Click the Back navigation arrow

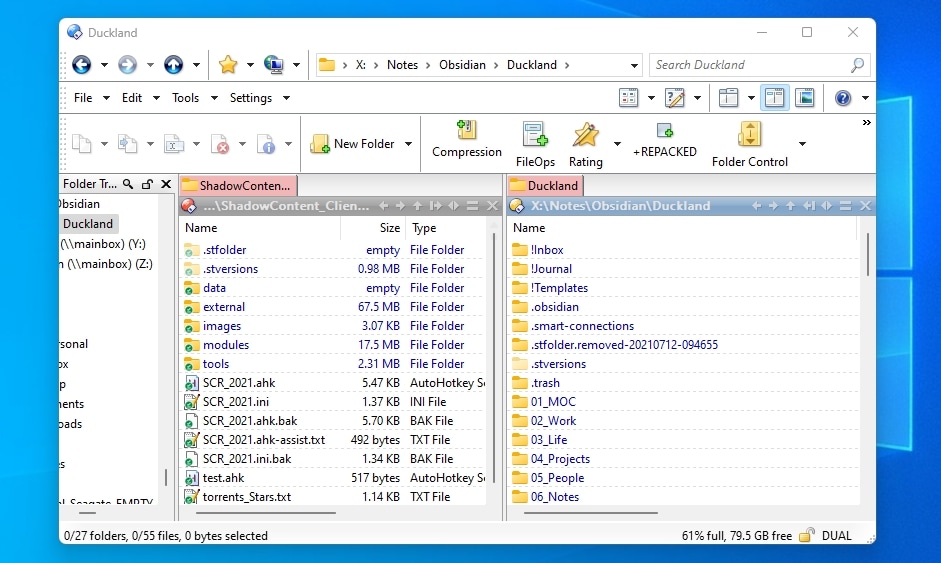point(81,65)
